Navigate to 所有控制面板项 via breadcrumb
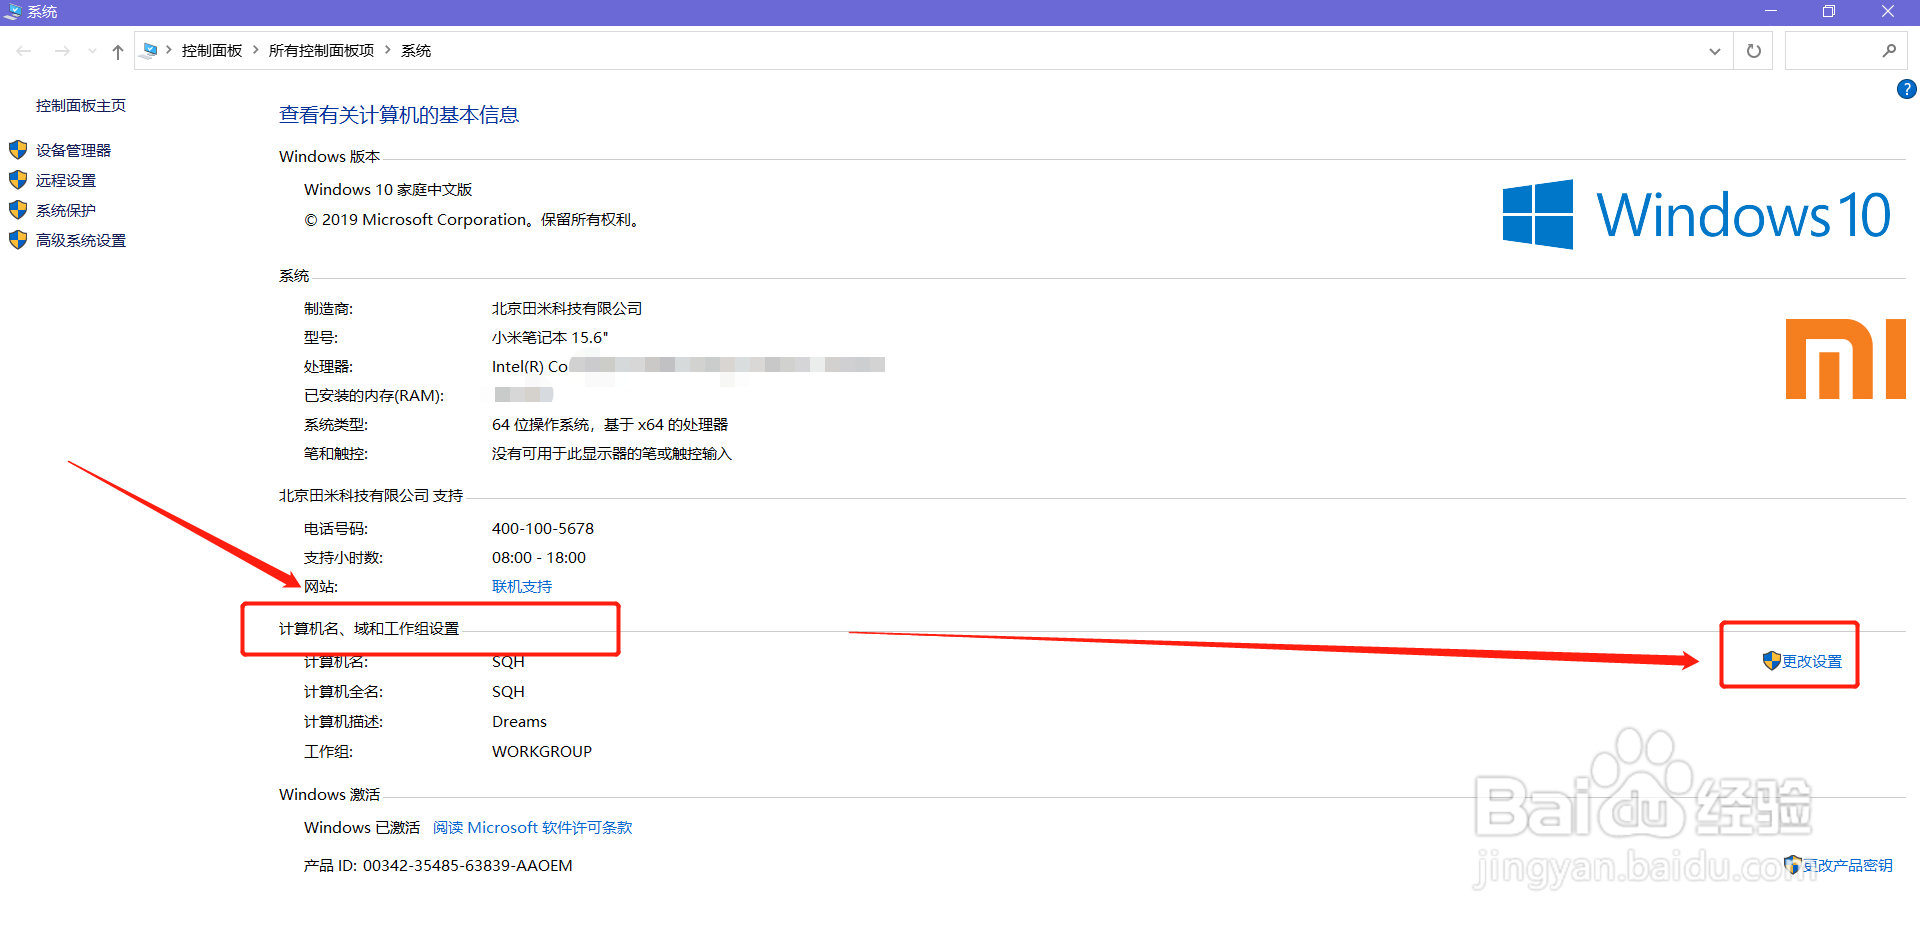The image size is (1920, 932). (321, 49)
